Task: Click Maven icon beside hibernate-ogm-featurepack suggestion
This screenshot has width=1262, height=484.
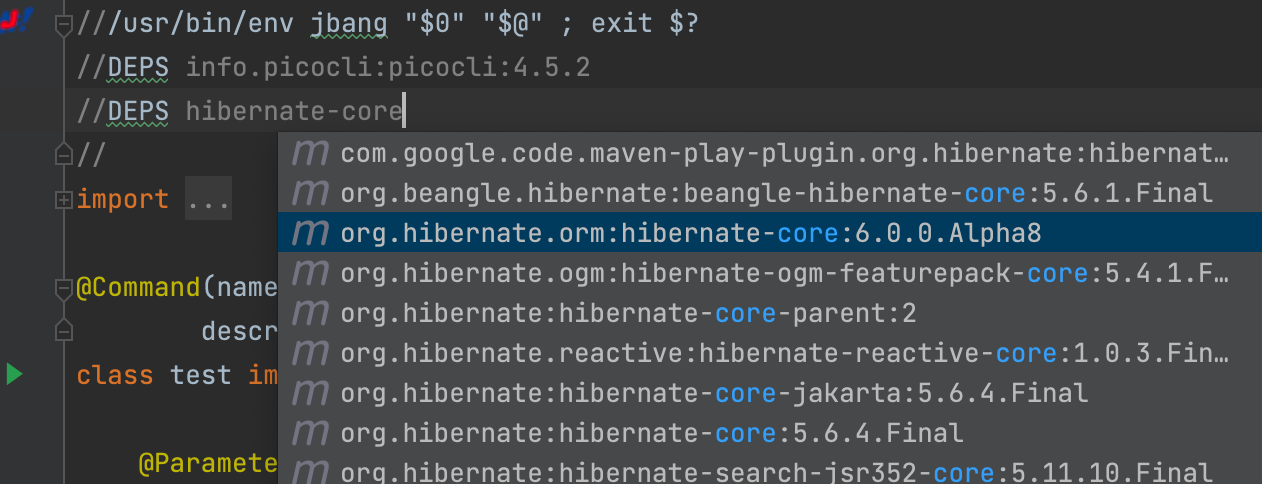Action: (x=310, y=274)
